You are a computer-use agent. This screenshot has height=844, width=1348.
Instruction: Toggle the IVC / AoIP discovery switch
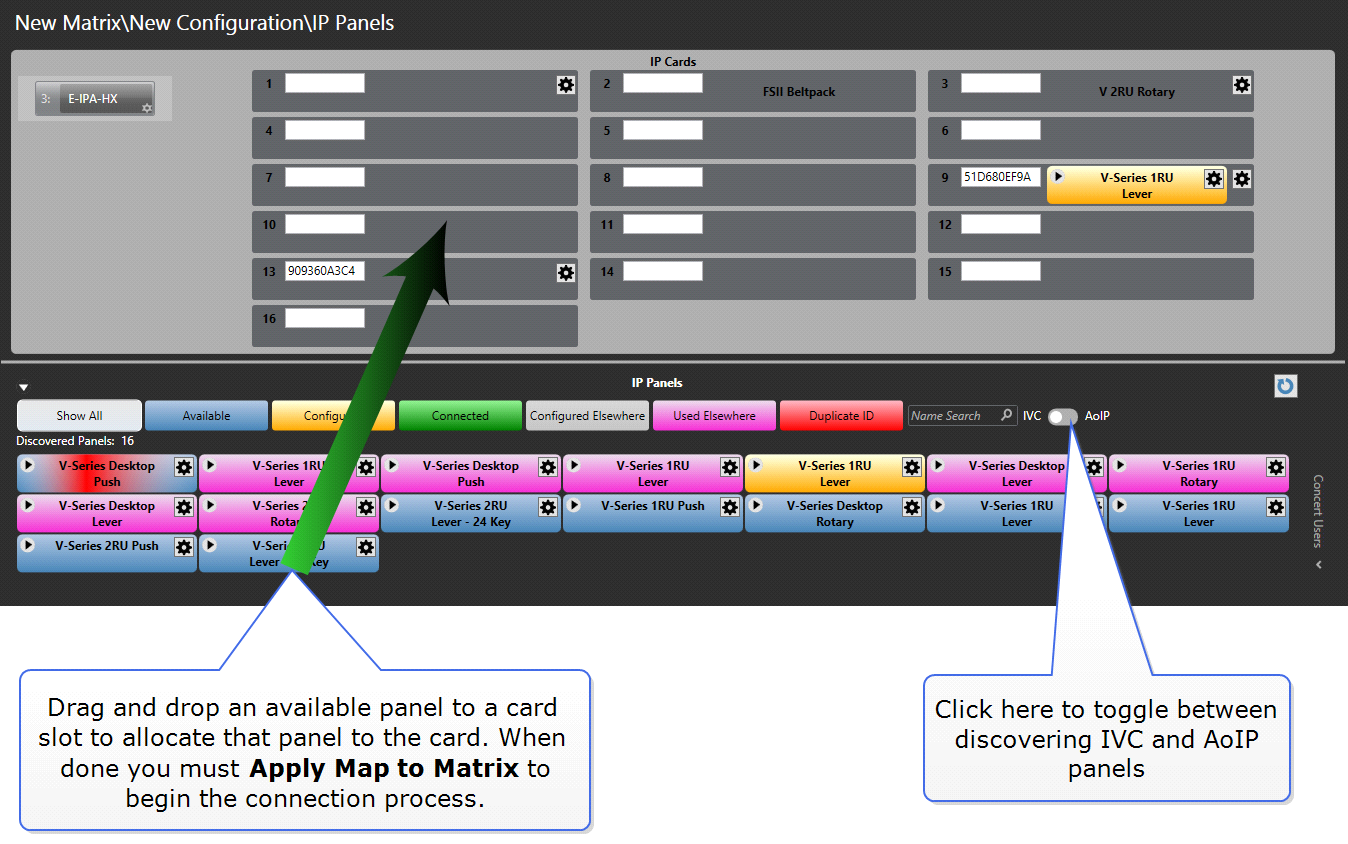coord(1062,416)
